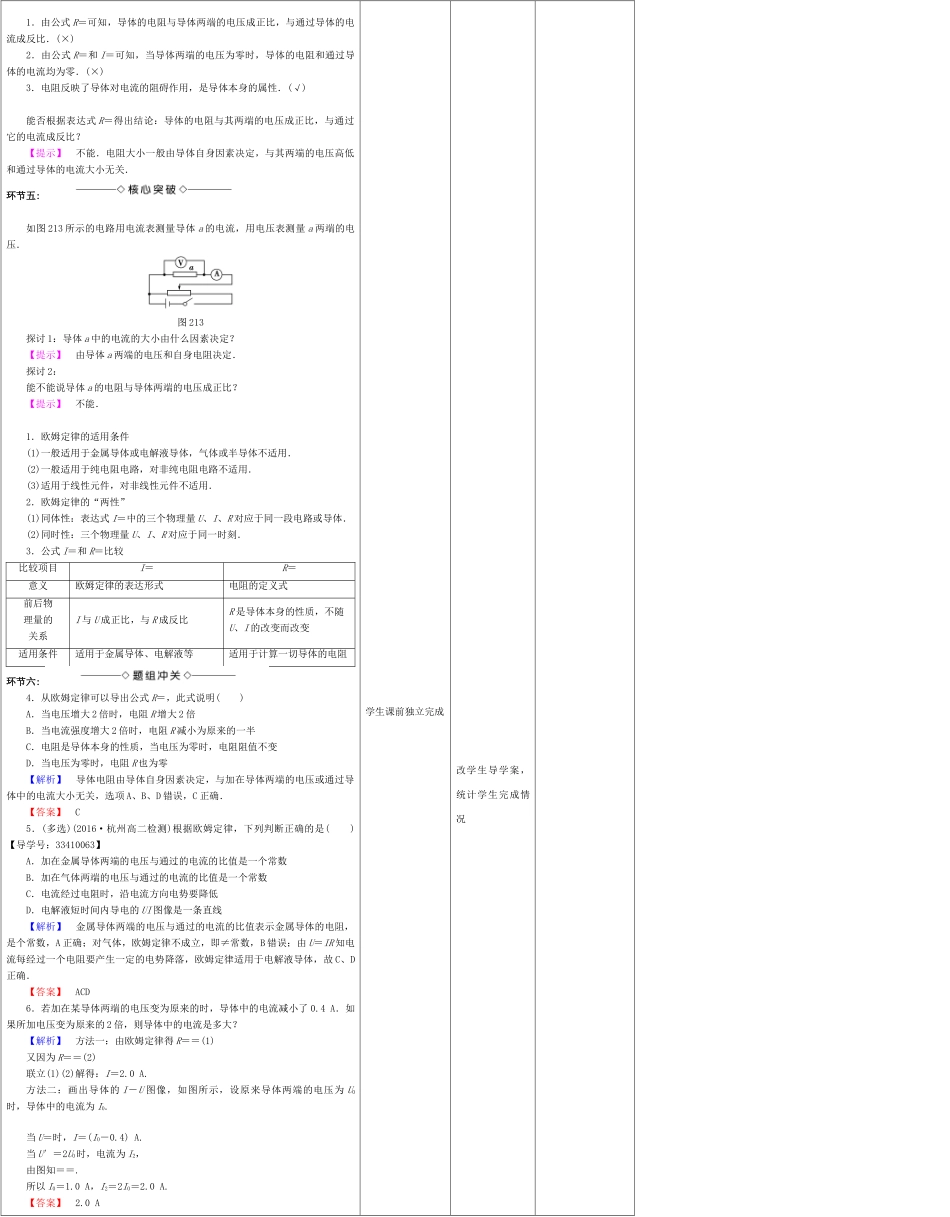Click the heading '2. 欧姆定律的“两性”'
950x1217 pixels.
76,502
